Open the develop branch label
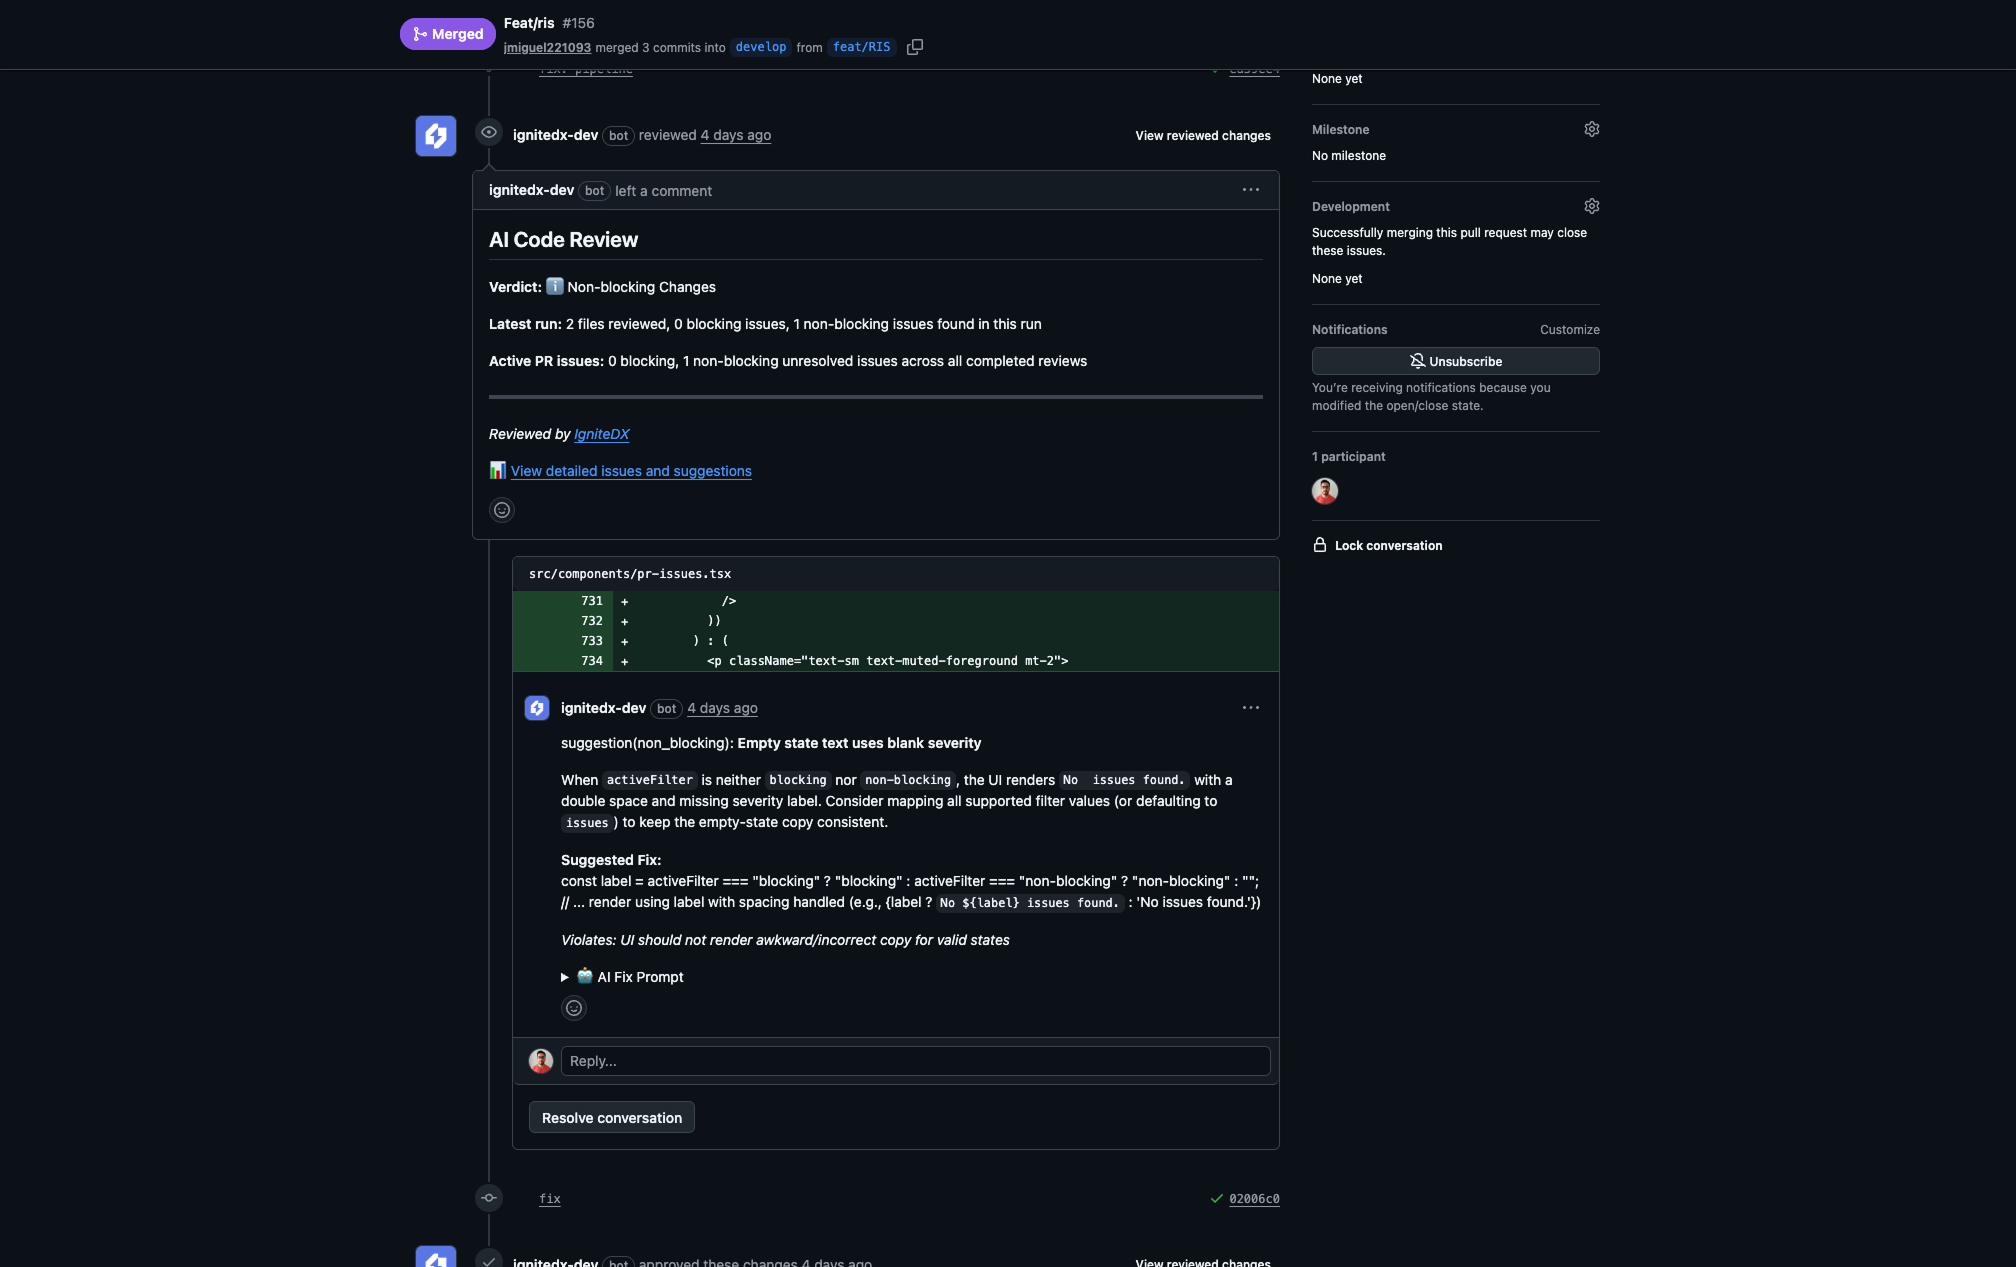2016x1267 pixels. click(x=760, y=47)
